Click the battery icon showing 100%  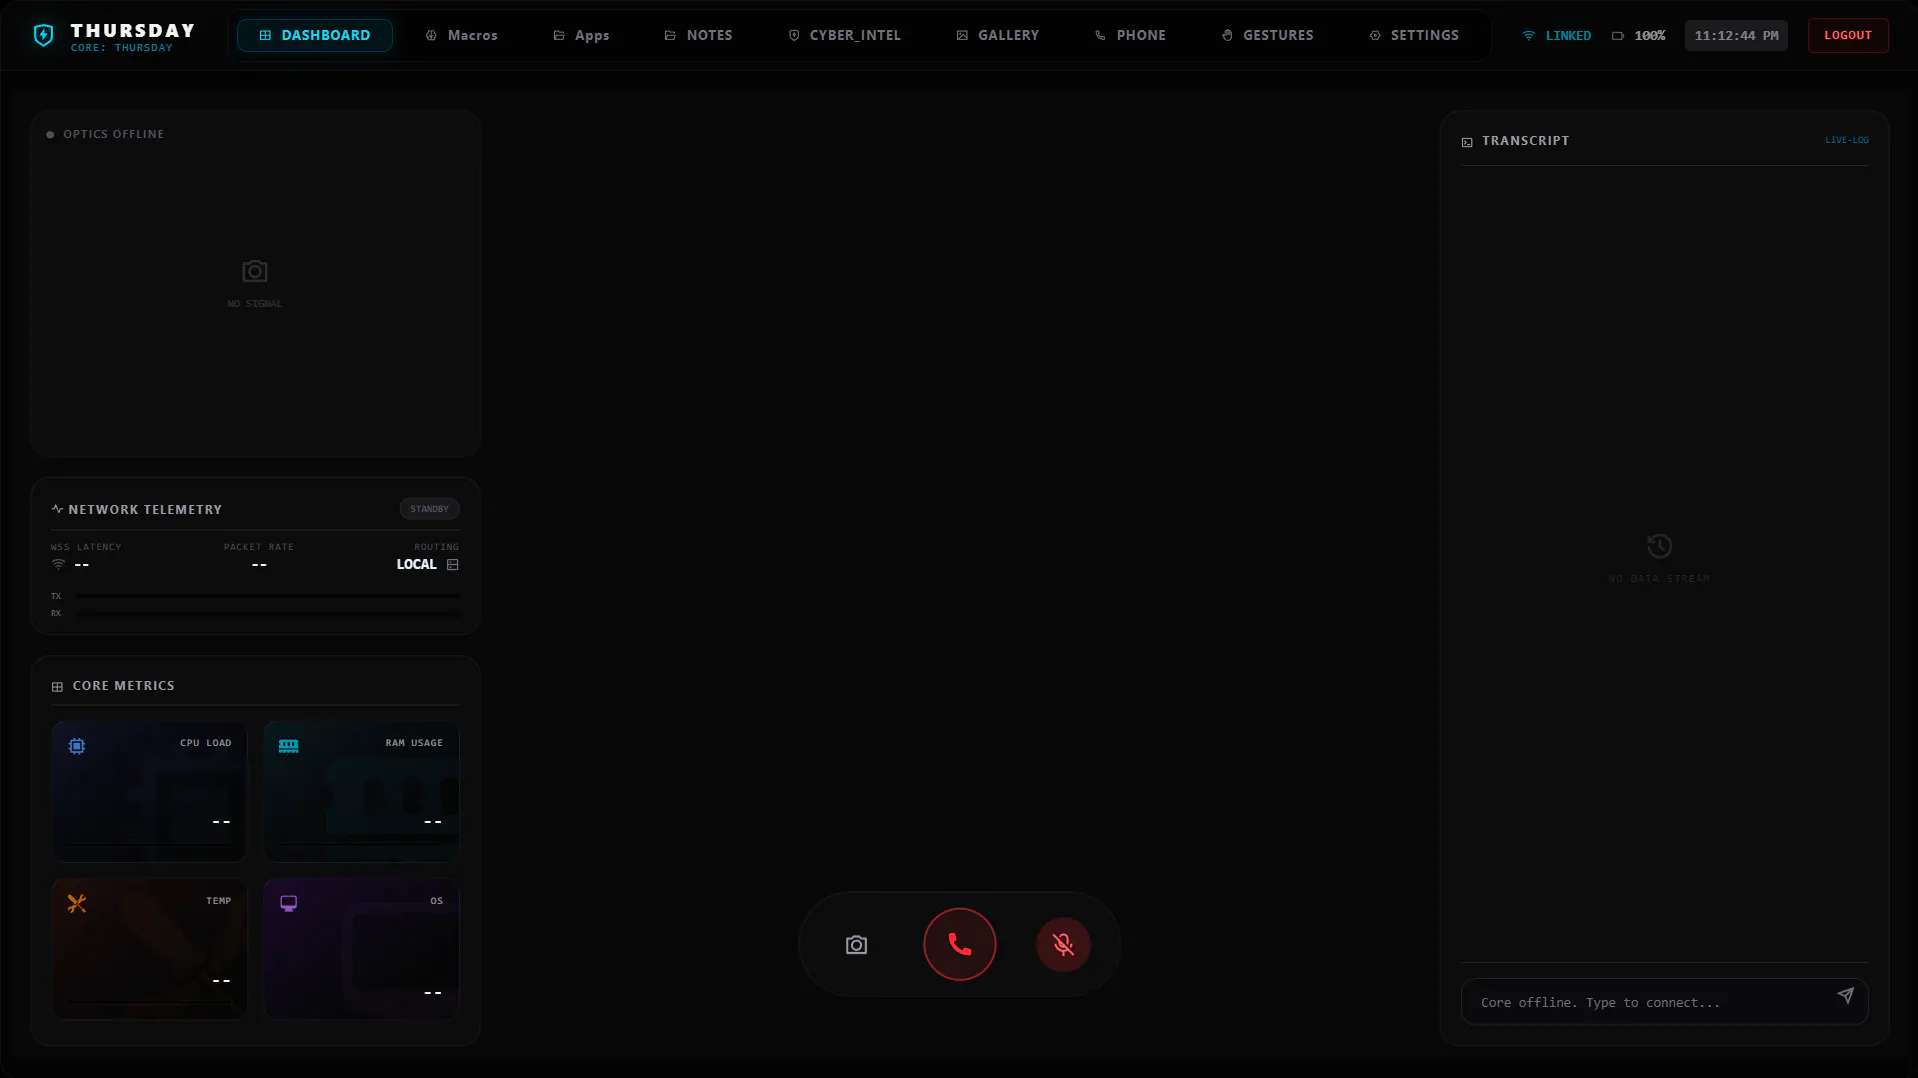click(1617, 36)
